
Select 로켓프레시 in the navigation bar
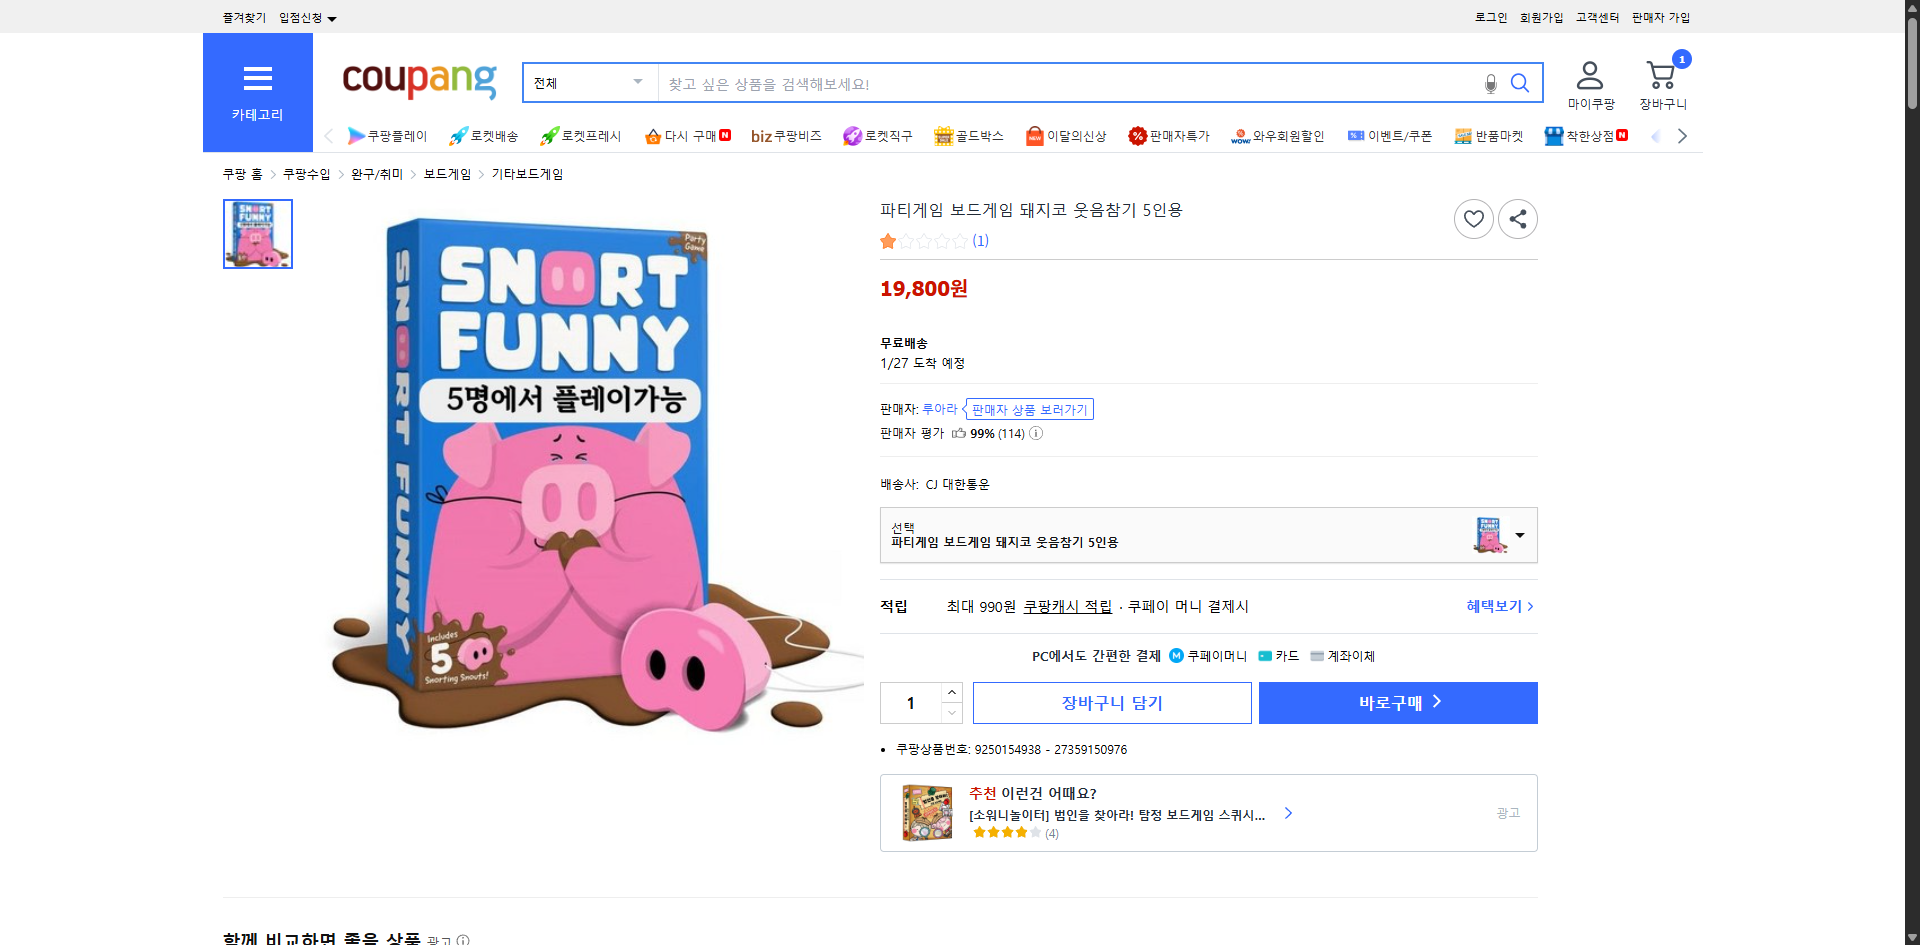(x=580, y=136)
